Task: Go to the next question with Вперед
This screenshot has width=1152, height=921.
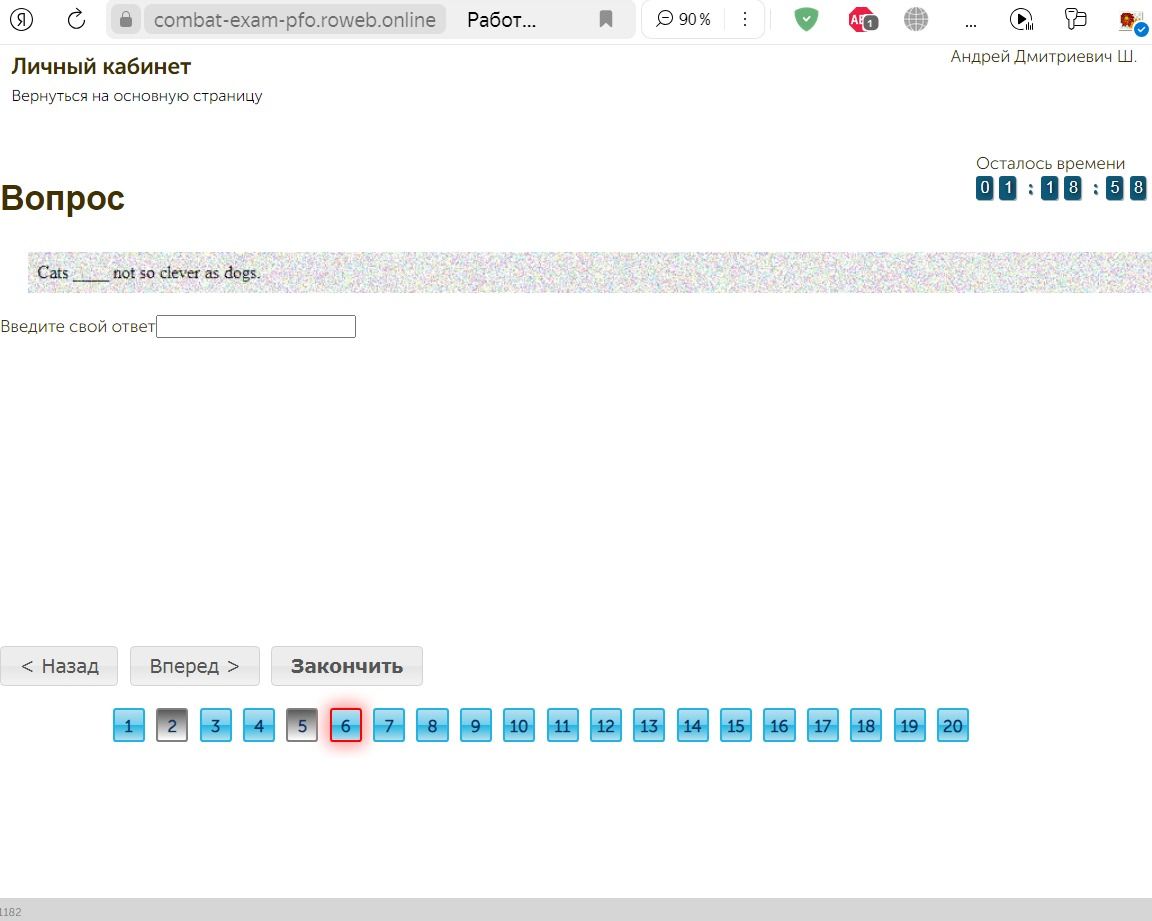Action: pyautogui.click(x=195, y=666)
